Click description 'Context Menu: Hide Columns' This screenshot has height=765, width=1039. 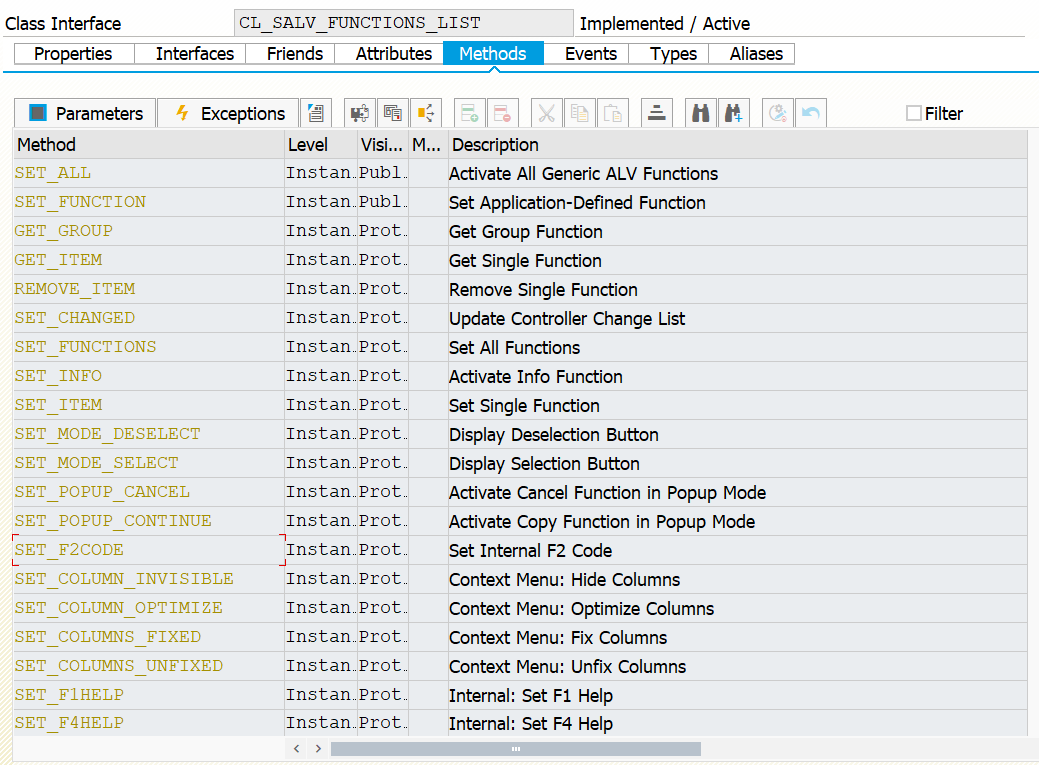(564, 580)
